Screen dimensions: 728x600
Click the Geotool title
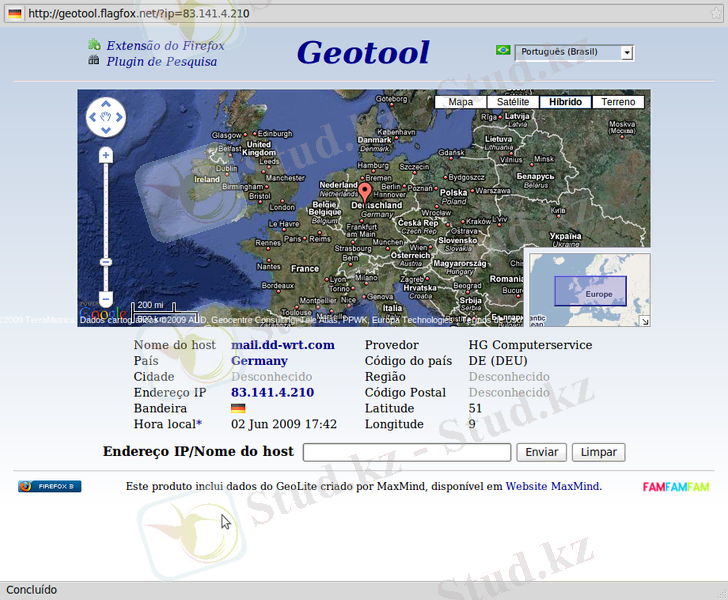point(364,52)
